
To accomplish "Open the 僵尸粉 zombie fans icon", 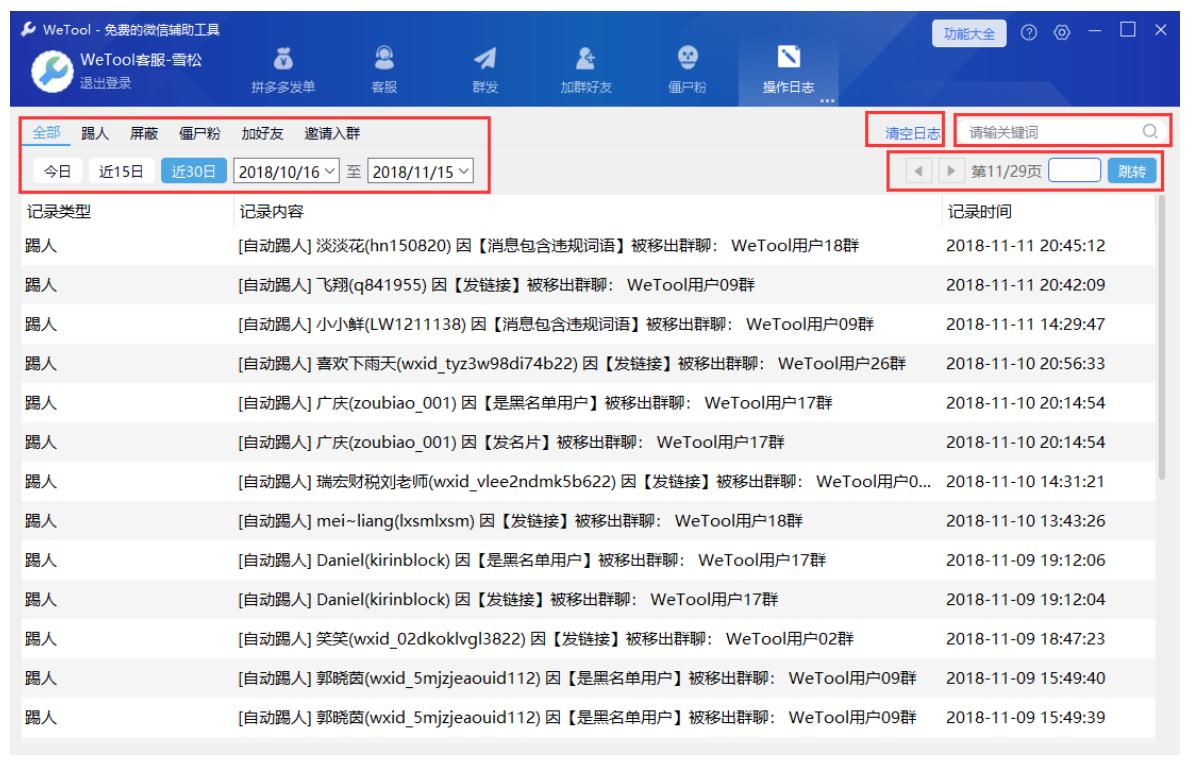I will pyautogui.click(x=688, y=58).
